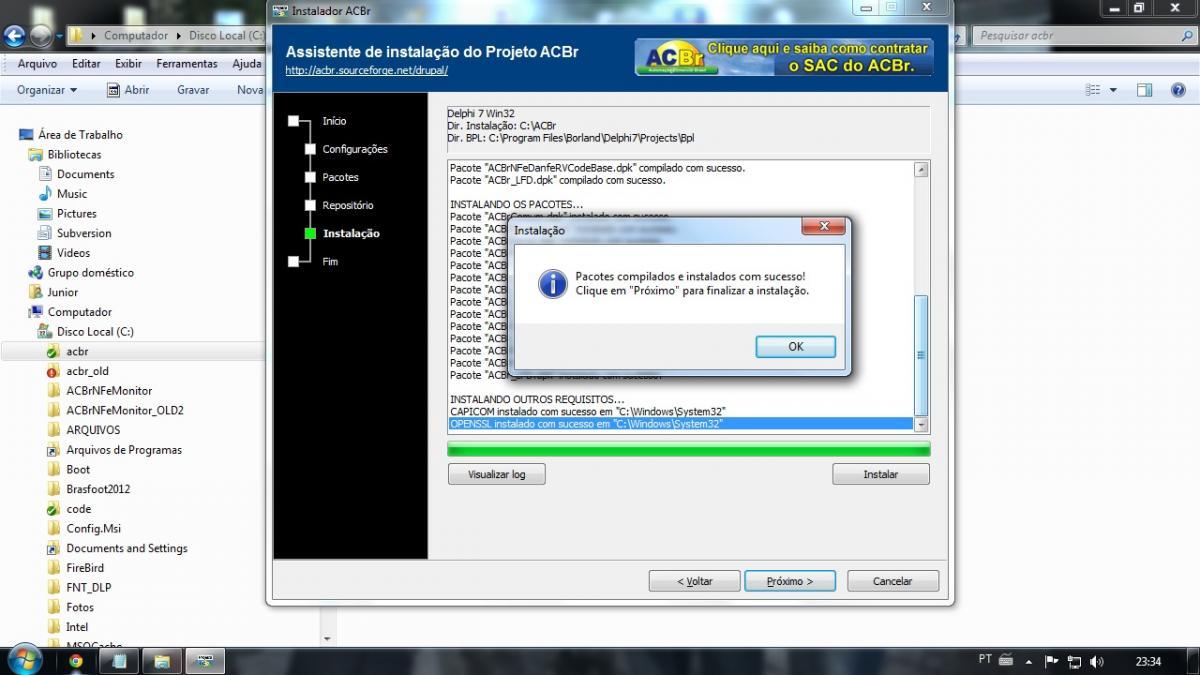Click the 23:34 taskbar clock
The image size is (1200, 675).
click(1149, 661)
